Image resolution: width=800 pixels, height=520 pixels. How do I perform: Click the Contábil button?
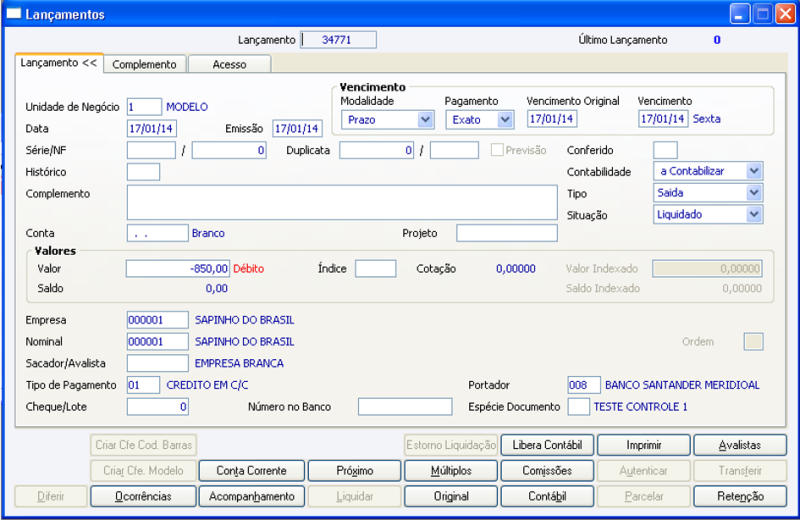tap(547, 496)
